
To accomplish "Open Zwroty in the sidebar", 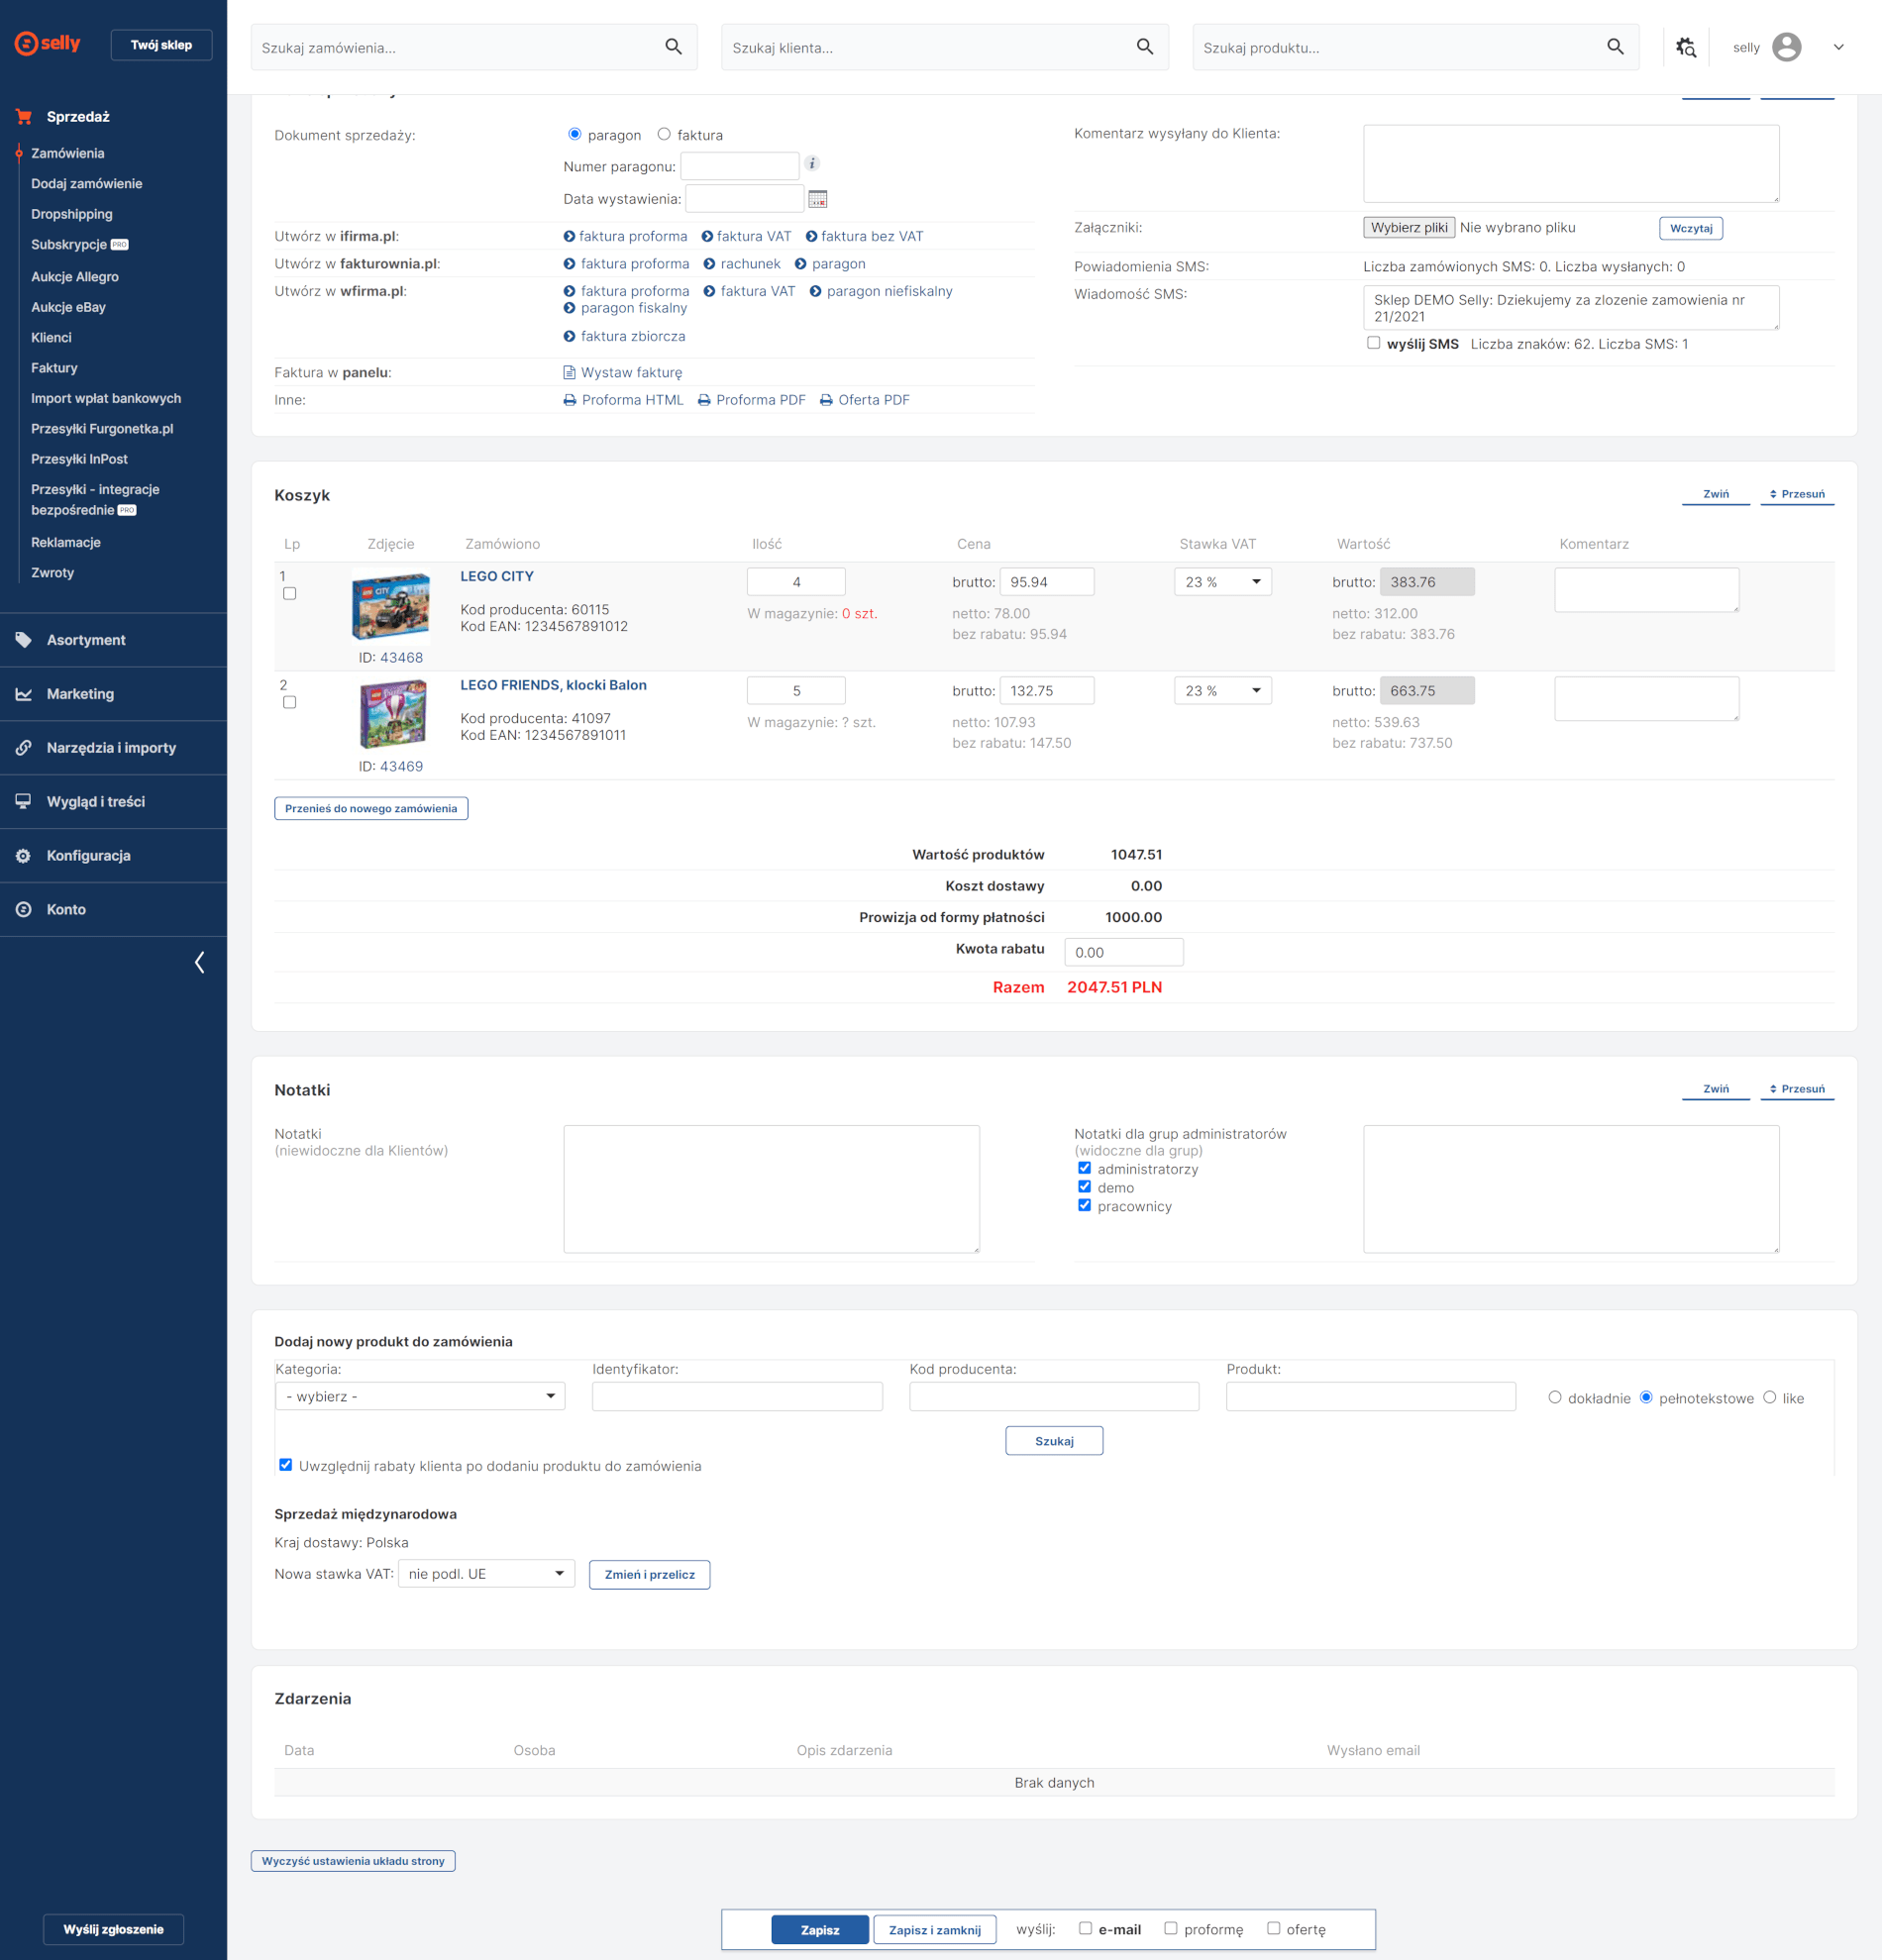I will pyautogui.click(x=53, y=573).
